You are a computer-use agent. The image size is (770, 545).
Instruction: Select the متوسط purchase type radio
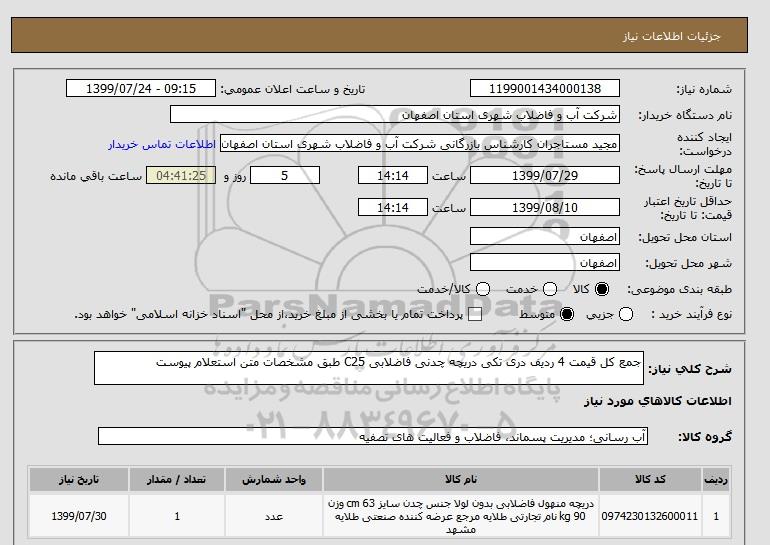coord(567,314)
